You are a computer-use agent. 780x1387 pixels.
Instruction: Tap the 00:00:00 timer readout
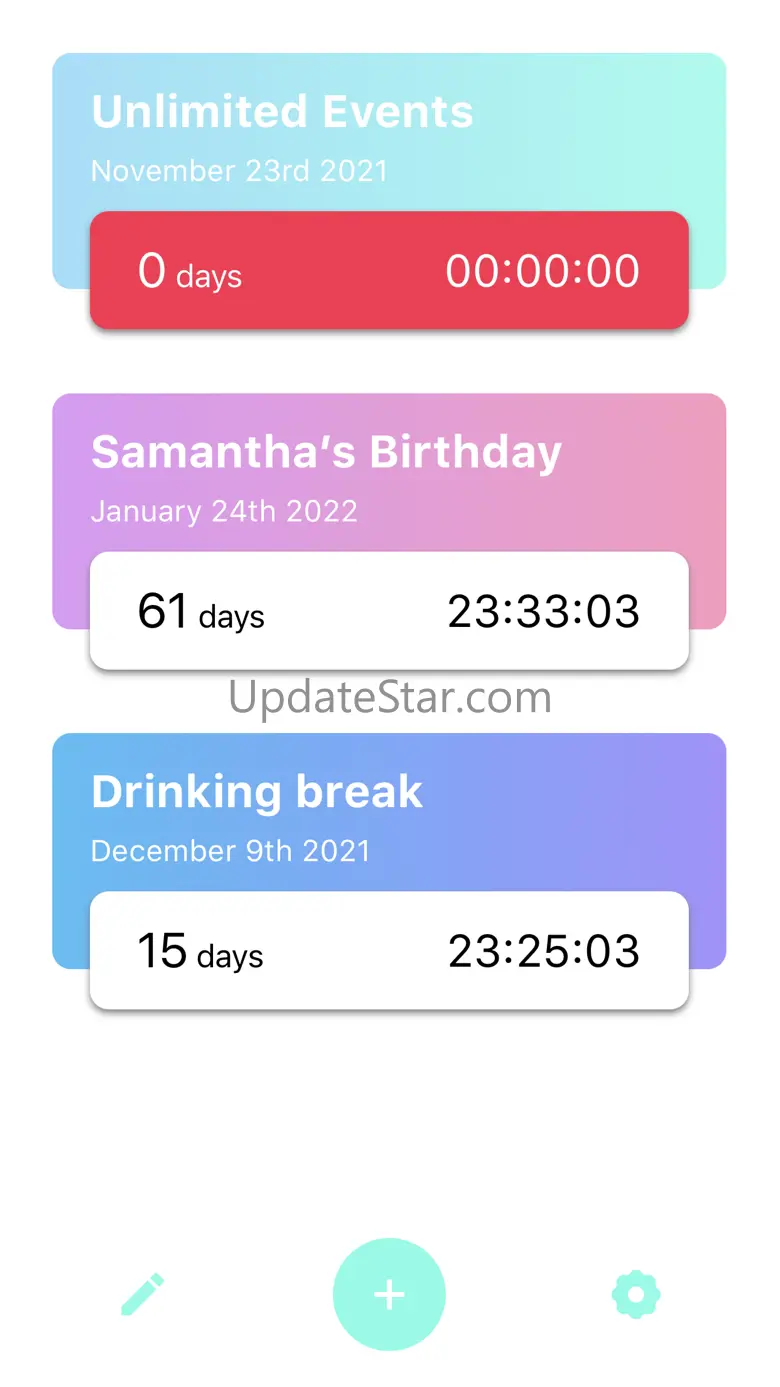[542, 271]
